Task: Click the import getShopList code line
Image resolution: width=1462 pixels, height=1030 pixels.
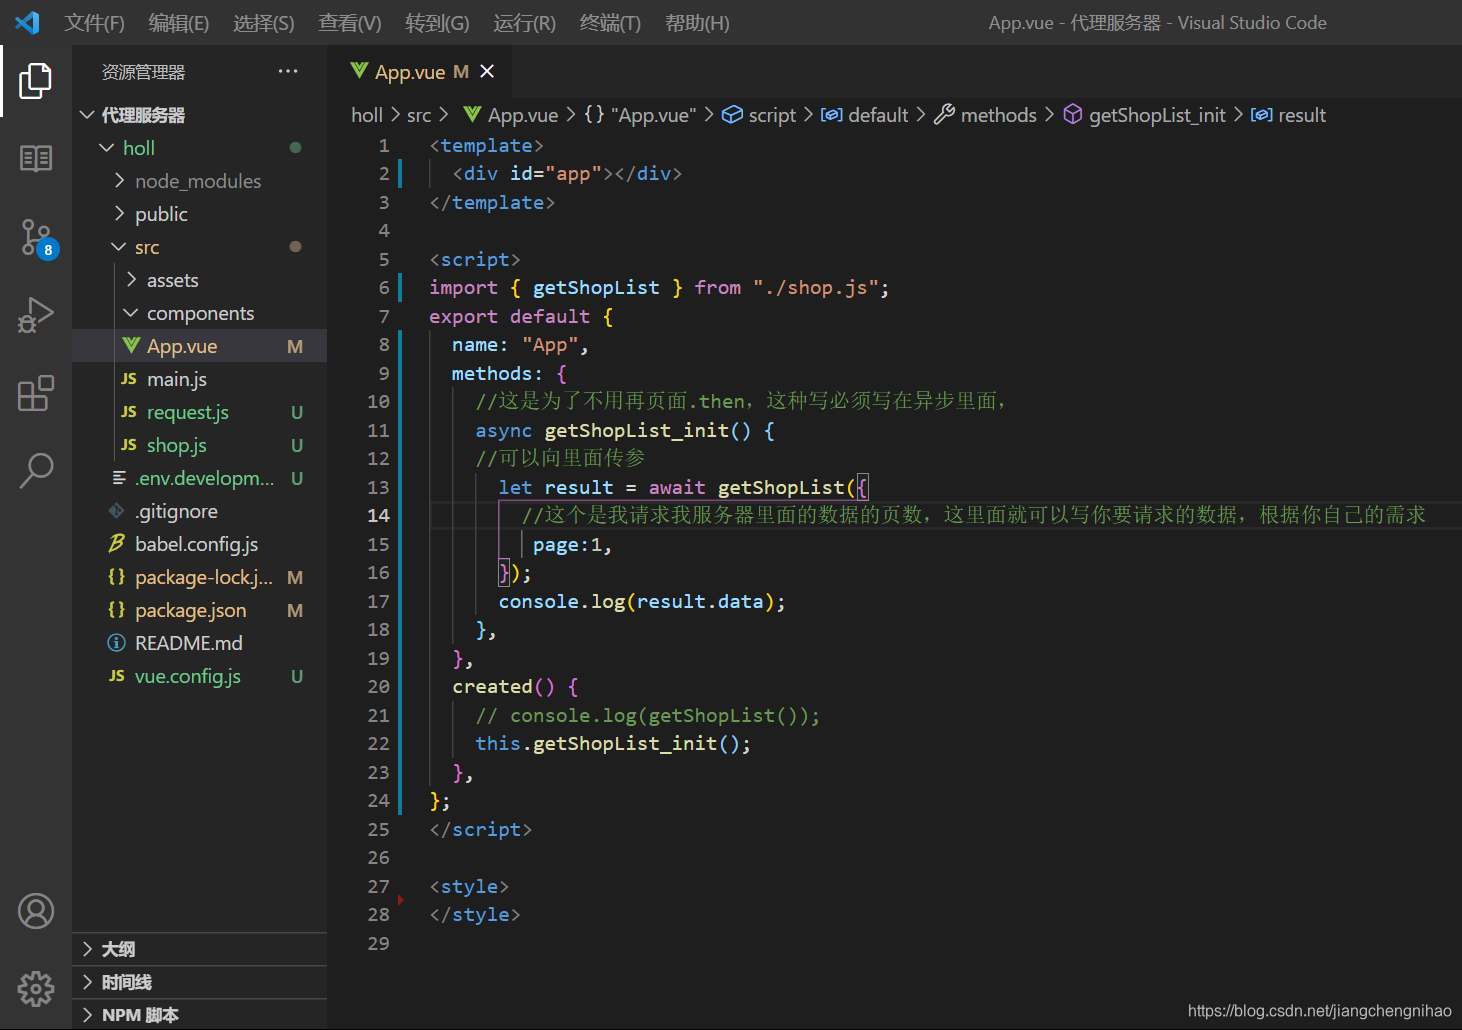Action: click(659, 288)
